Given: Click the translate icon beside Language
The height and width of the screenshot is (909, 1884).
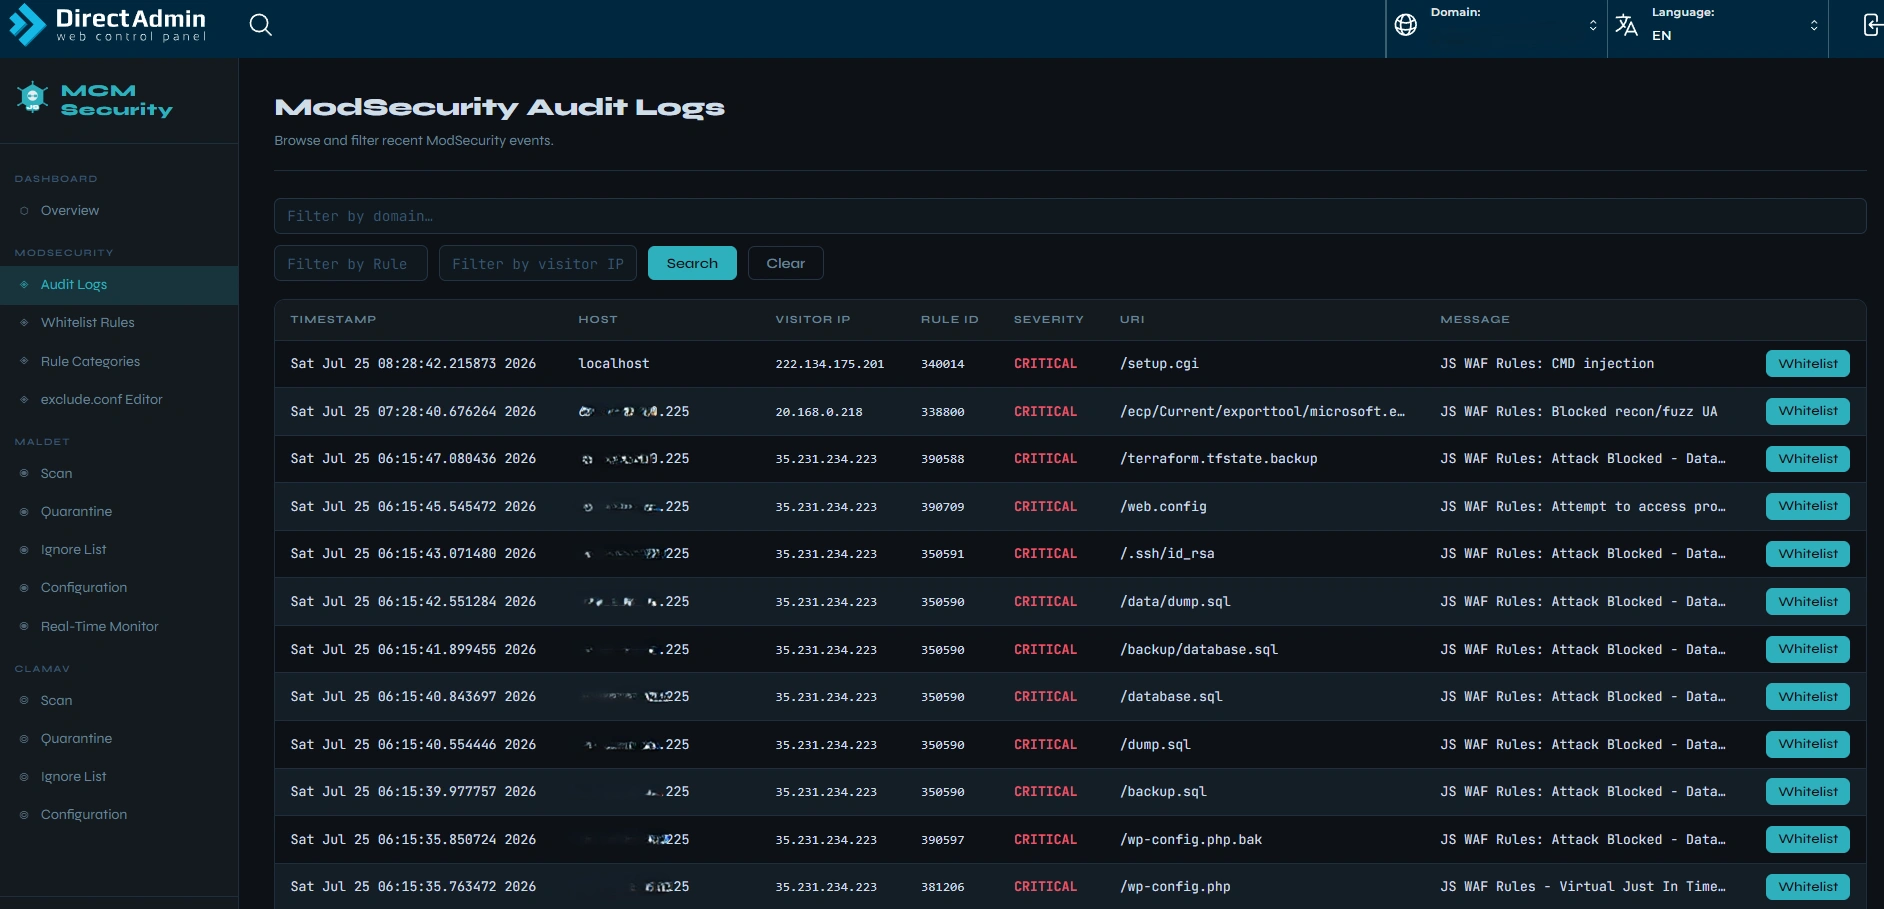Looking at the screenshot, I should (1627, 25).
